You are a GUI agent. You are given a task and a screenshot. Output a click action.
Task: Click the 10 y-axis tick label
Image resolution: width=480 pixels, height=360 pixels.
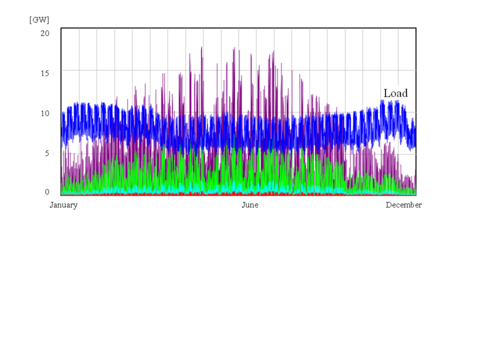click(45, 113)
